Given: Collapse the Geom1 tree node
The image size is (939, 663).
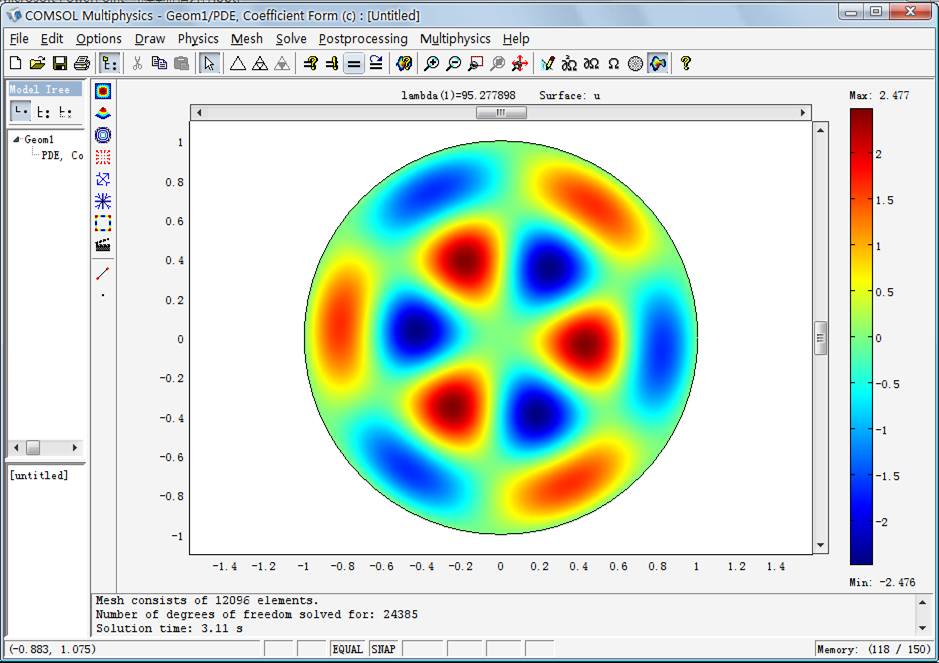Looking at the screenshot, I should pyautogui.click(x=16, y=140).
